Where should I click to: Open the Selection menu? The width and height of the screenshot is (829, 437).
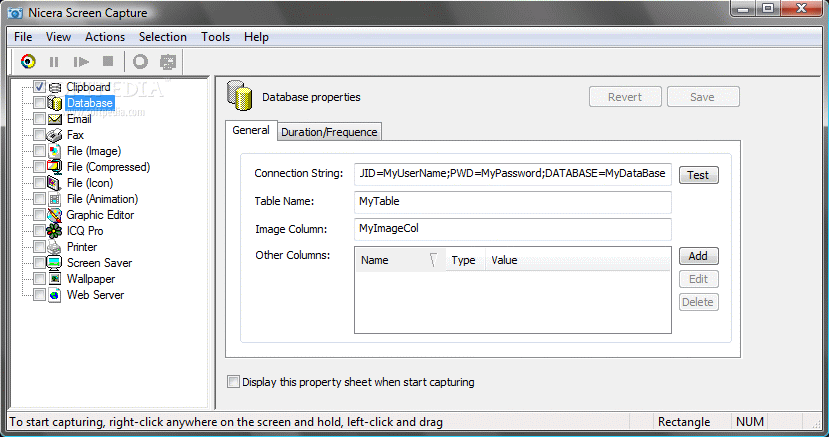(x=163, y=37)
